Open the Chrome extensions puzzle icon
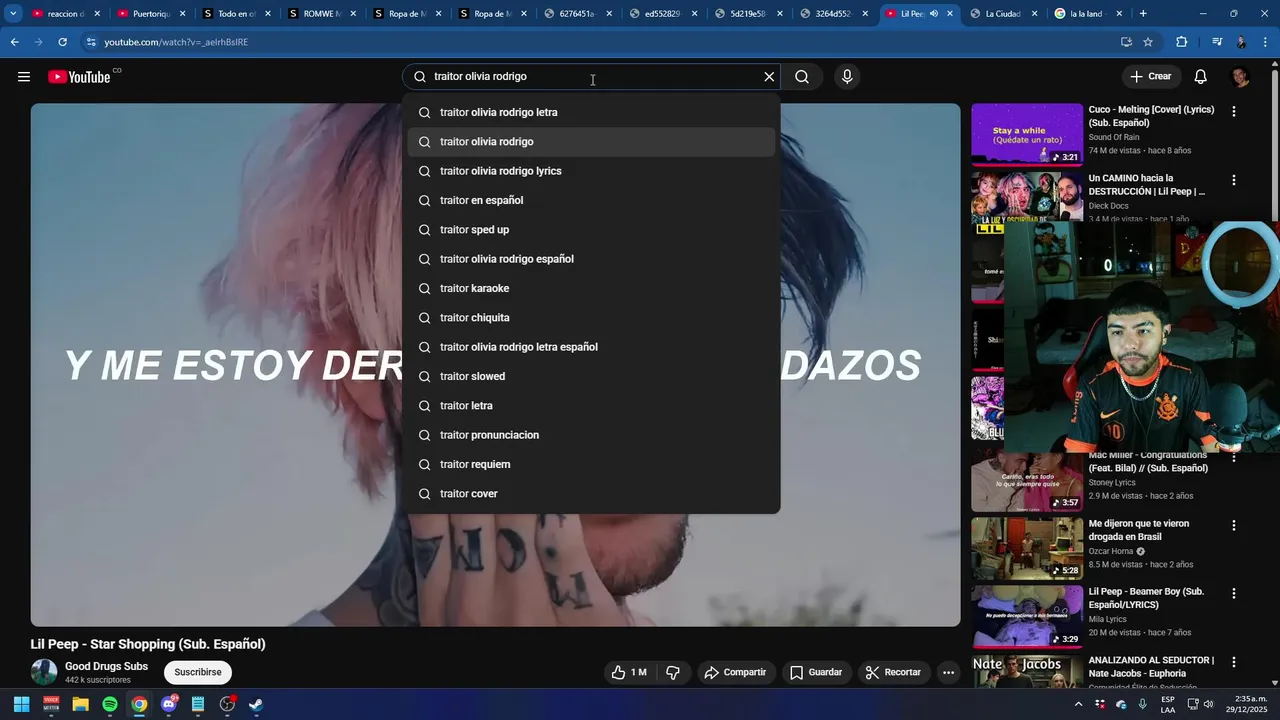Screen dimensions: 1280x720 click(x=1182, y=42)
